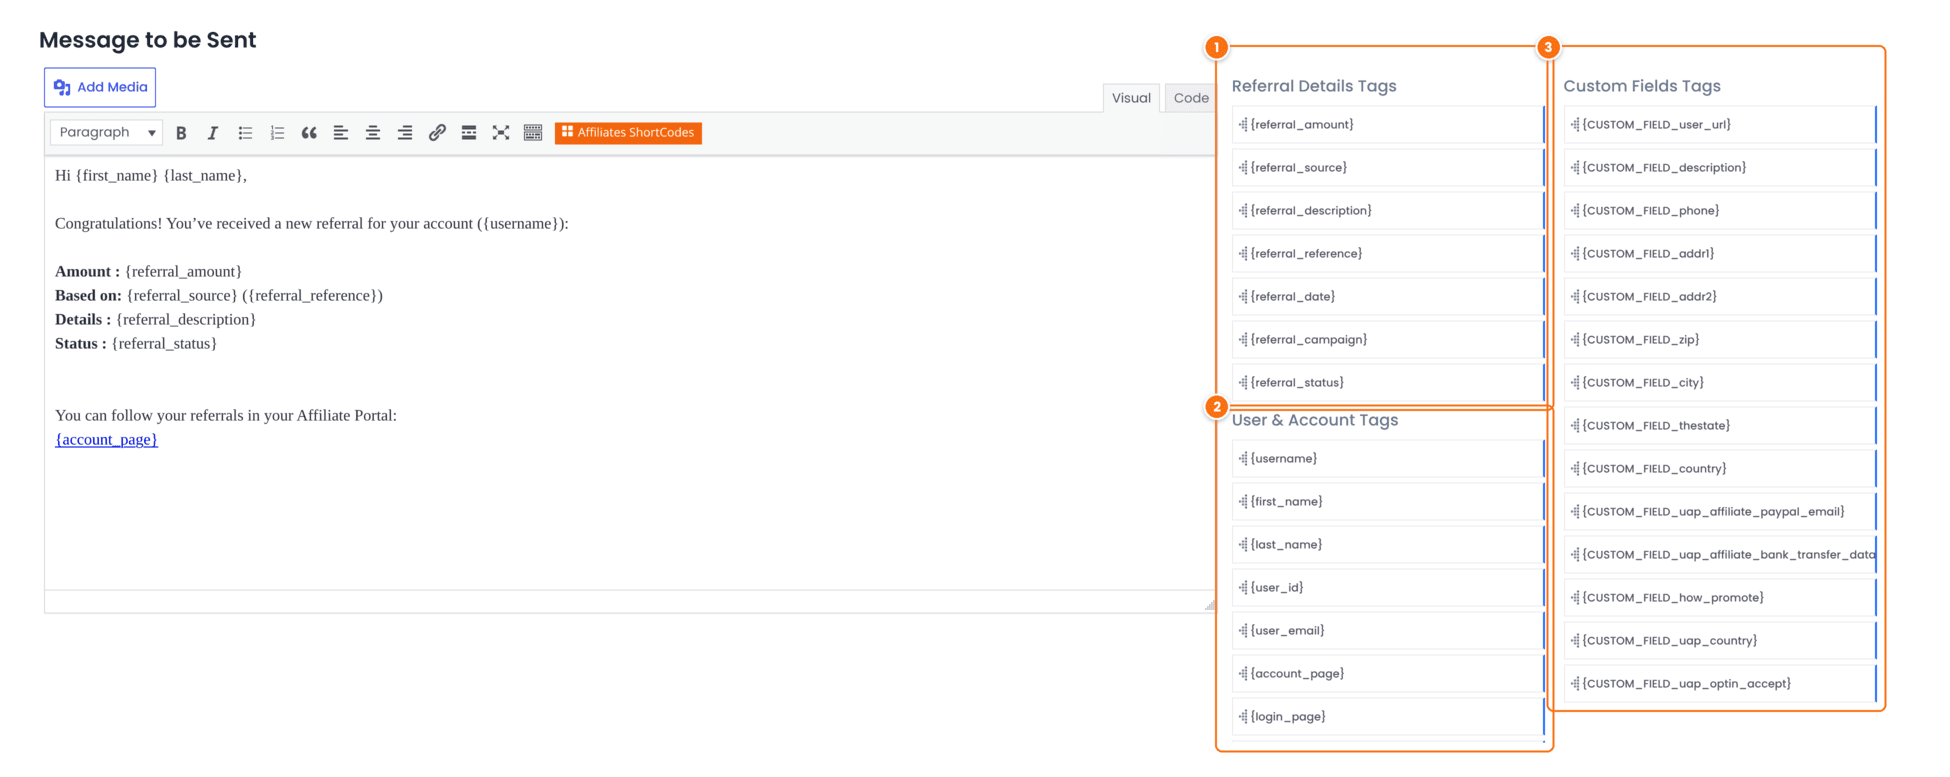Choose the {user_id} tag

pos(1388,588)
